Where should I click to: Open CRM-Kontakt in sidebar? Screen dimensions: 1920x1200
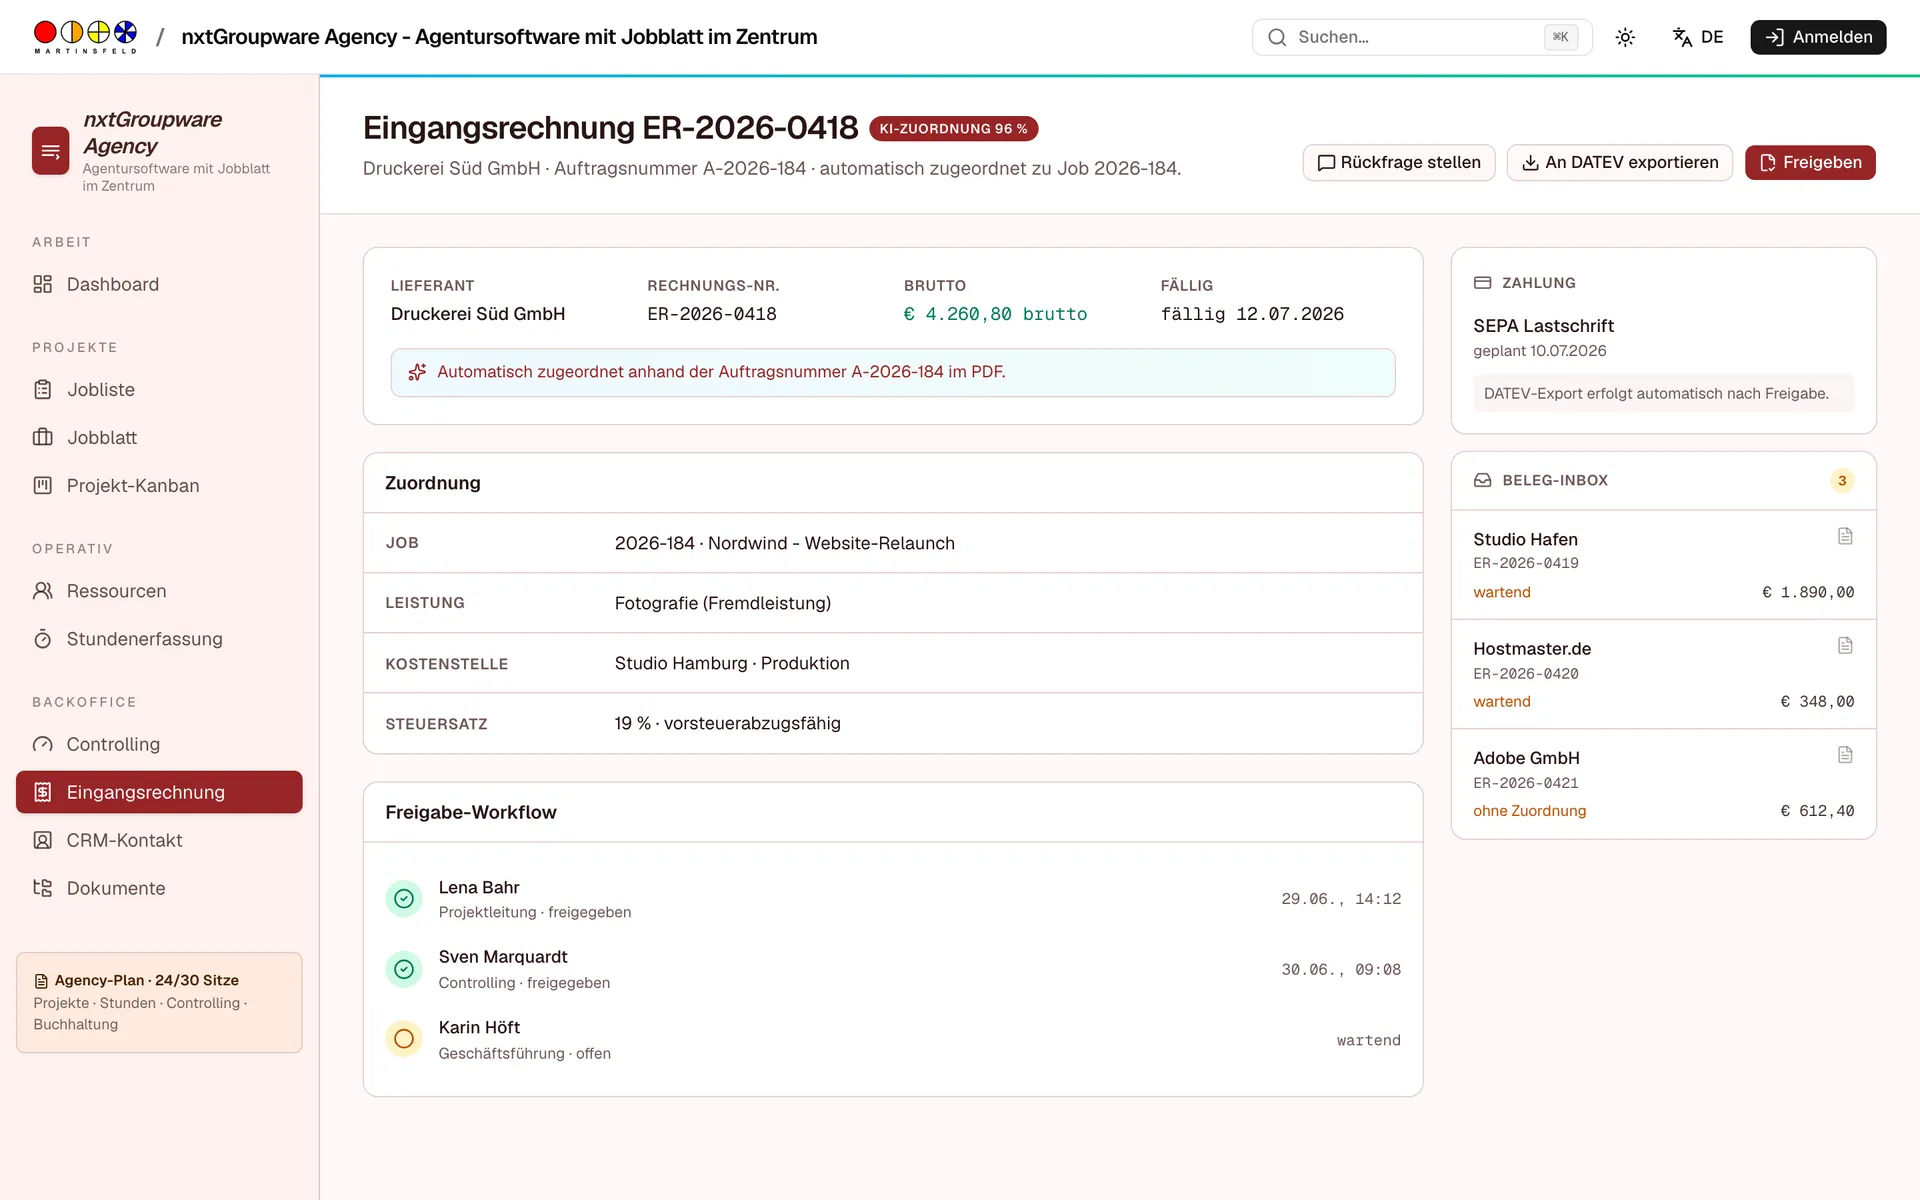159,840
